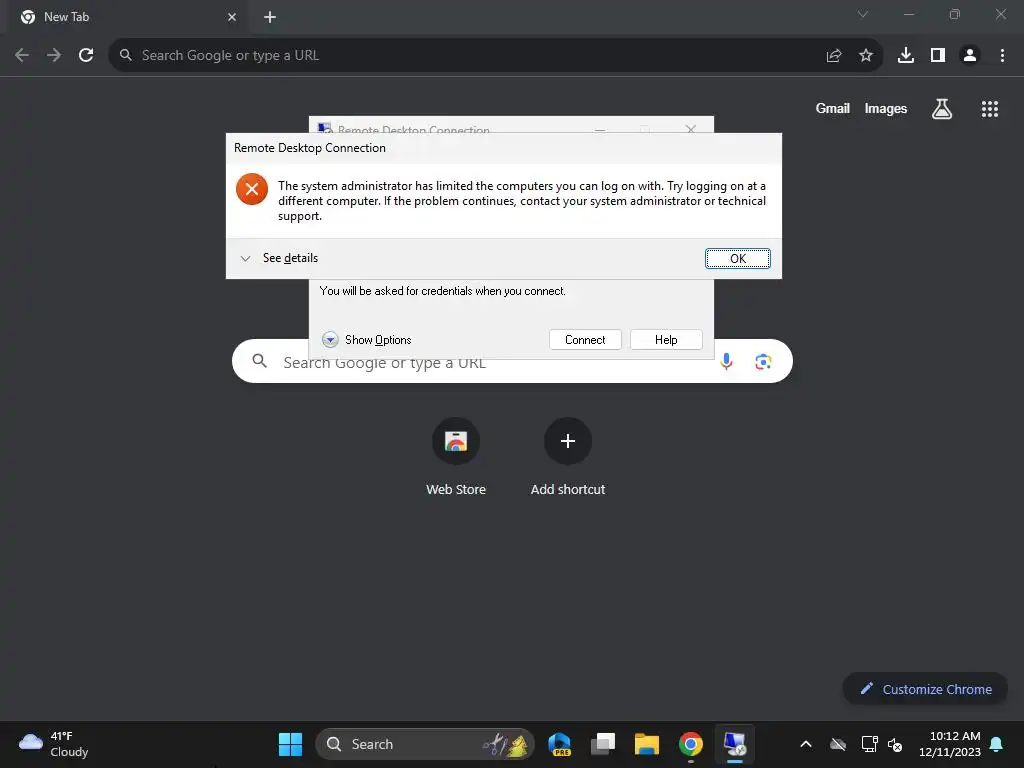Click network display tray icon
This screenshot has width=1024, height=768.
pos(869,744)
